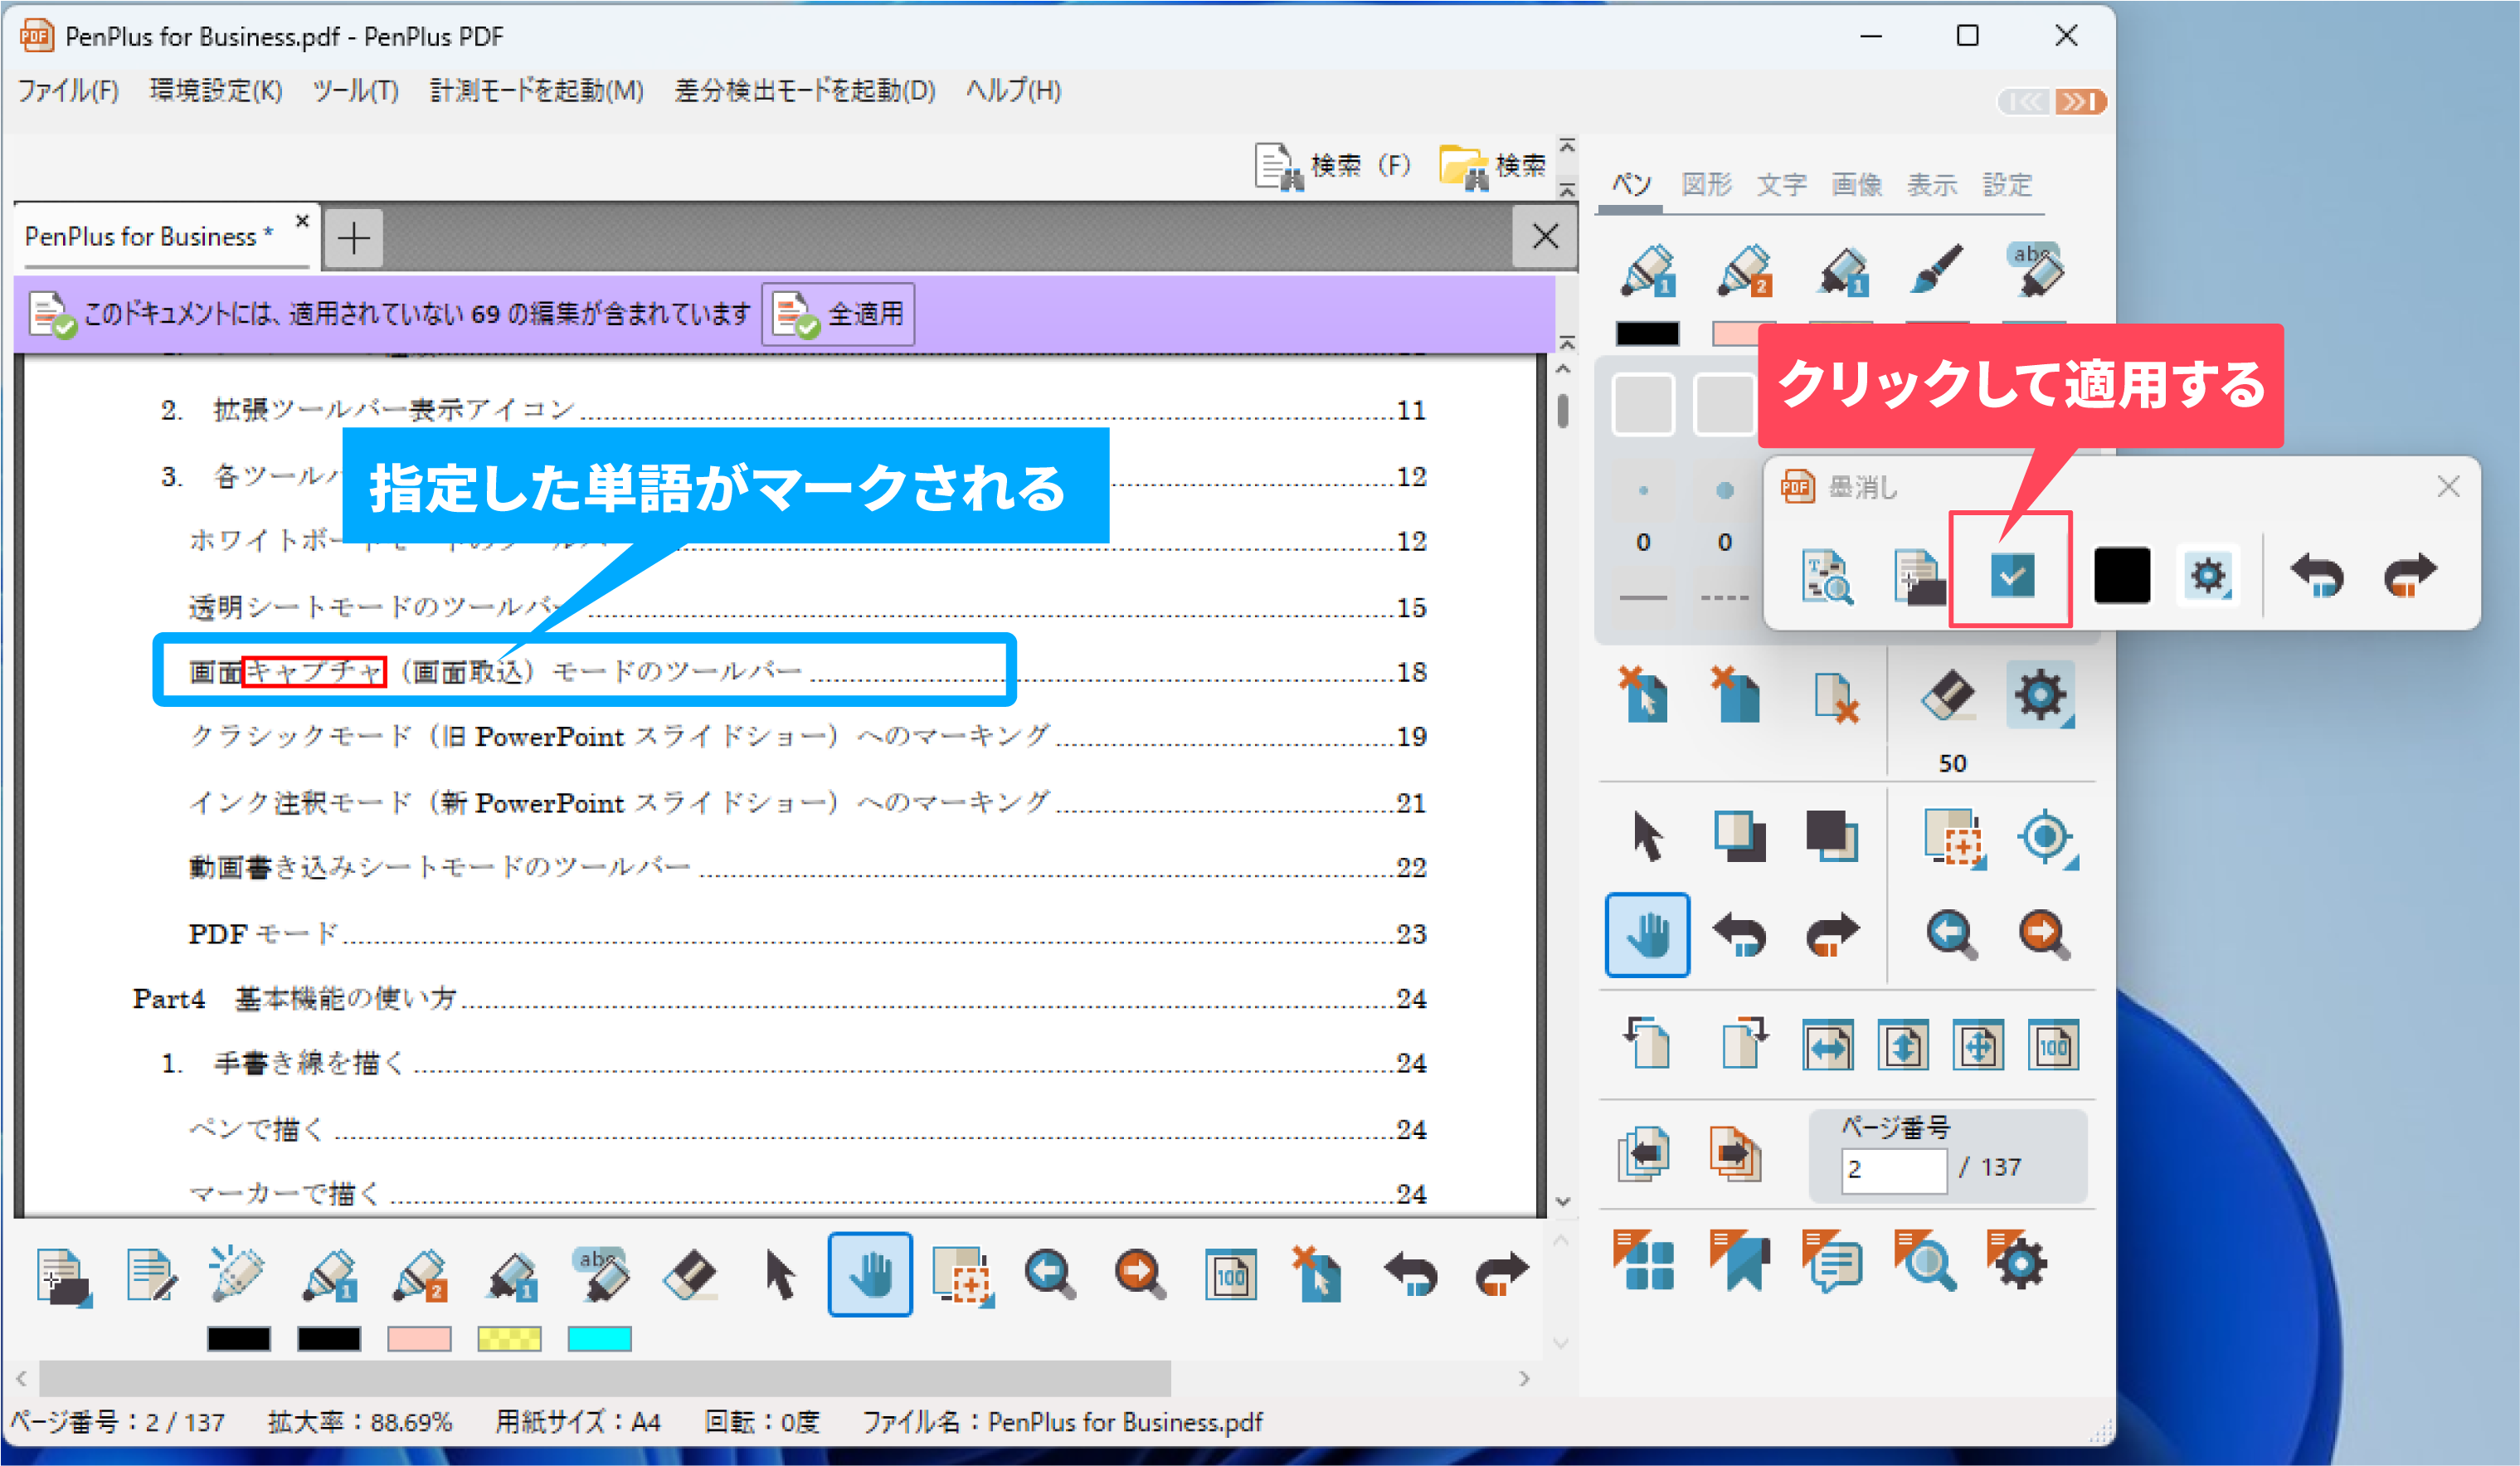2520x1466 pixels.
Task: Click the 100% zoom icon in bottom toolbar
Action: [x=1230, y=1275]
